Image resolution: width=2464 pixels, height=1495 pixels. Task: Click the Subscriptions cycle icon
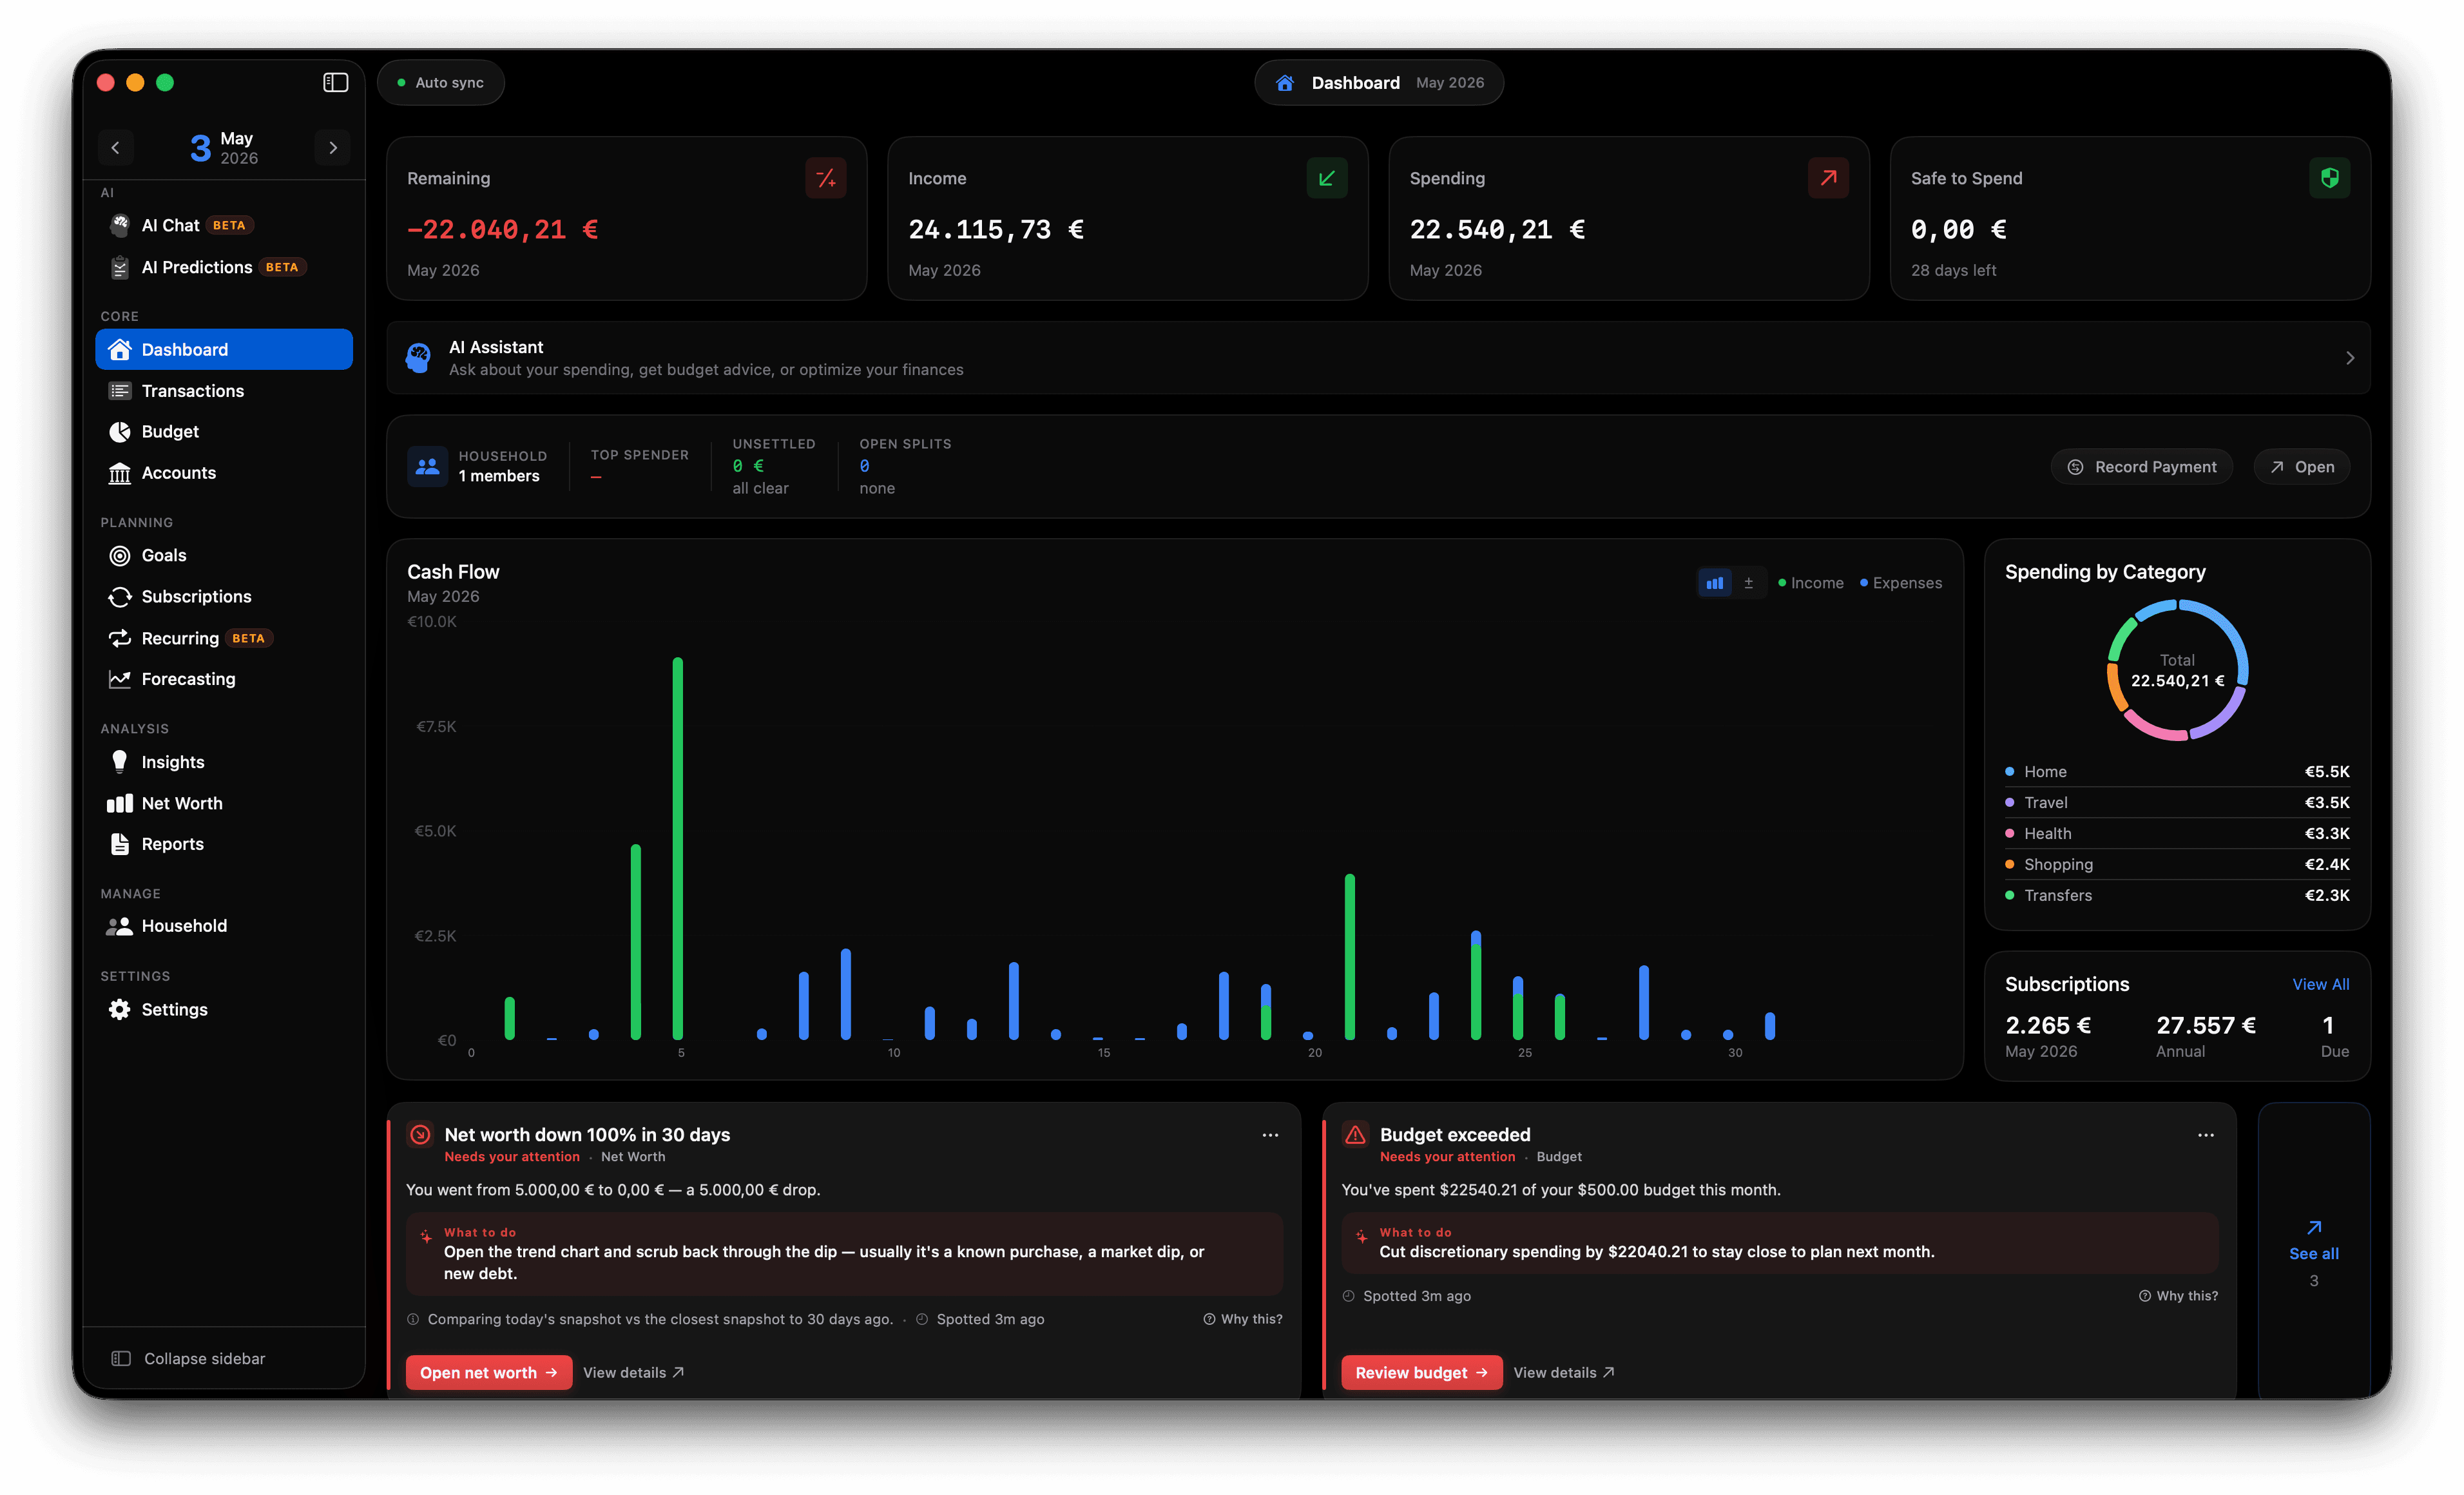coord(120,596)
